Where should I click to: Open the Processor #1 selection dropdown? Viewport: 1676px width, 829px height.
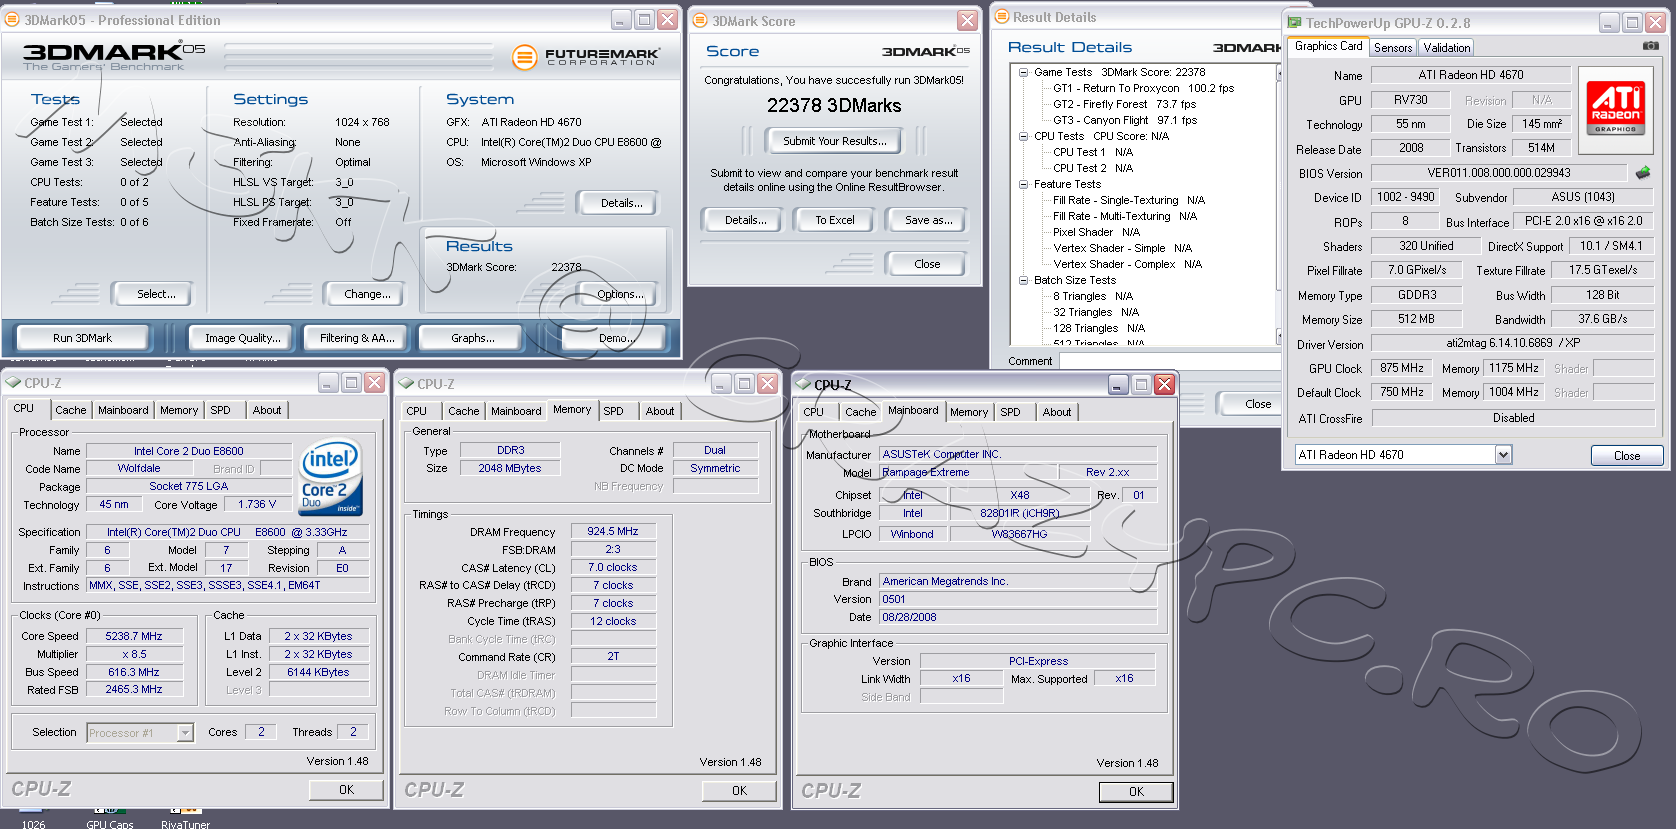[185, 733]
